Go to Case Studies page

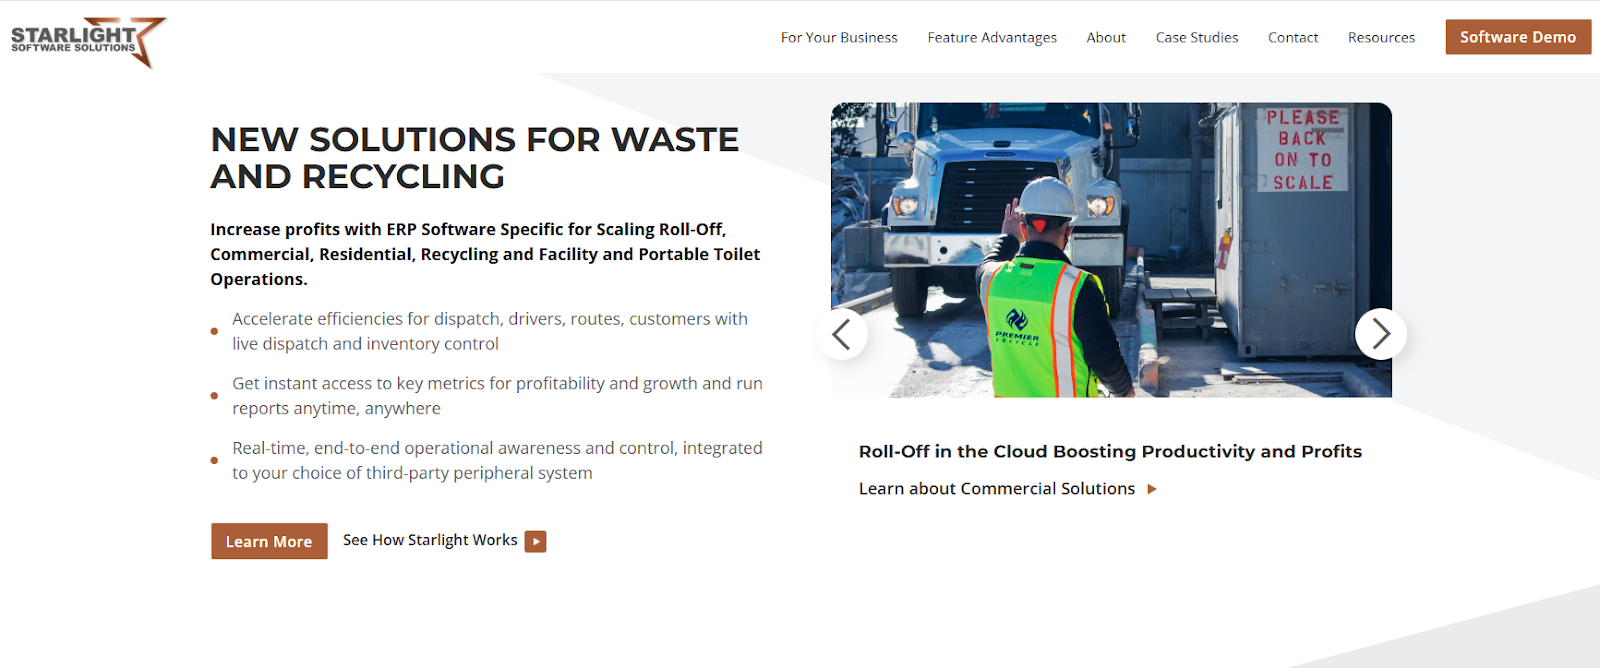click(1197, 38)
